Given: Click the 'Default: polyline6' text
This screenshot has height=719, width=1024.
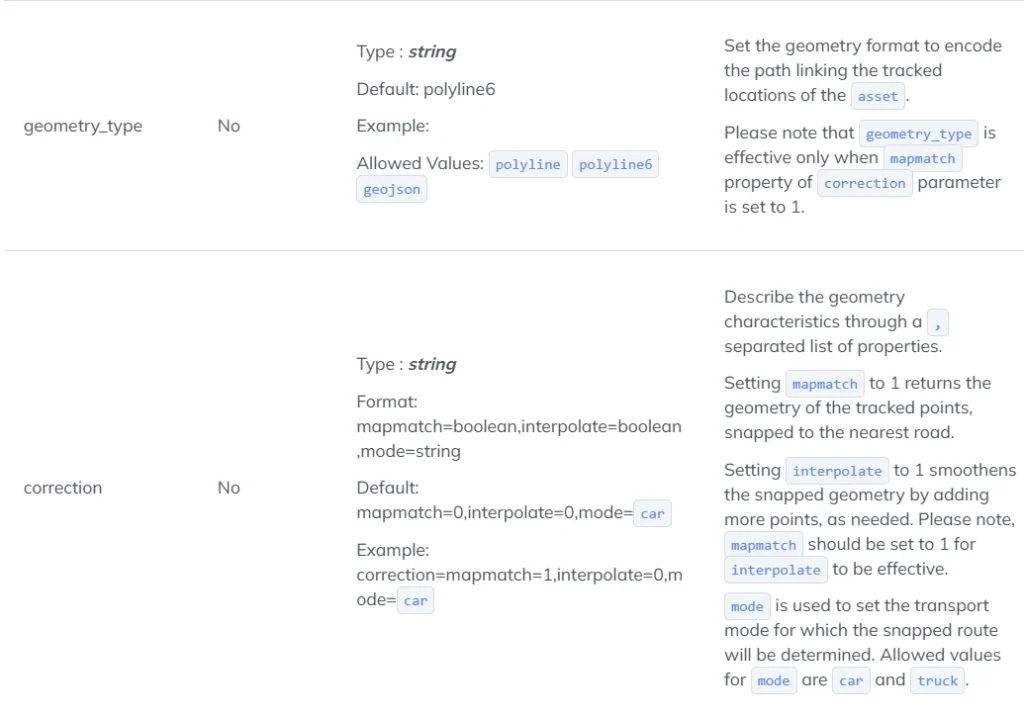Looking at the screenshot, I should (426, 89).
